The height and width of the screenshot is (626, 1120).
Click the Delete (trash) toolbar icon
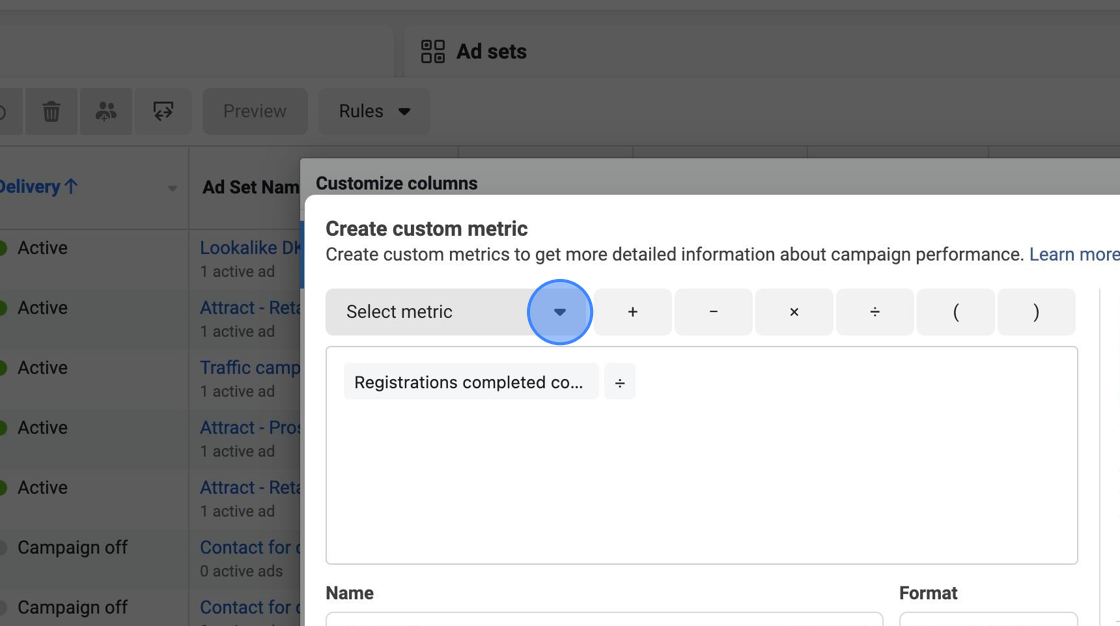51,111
